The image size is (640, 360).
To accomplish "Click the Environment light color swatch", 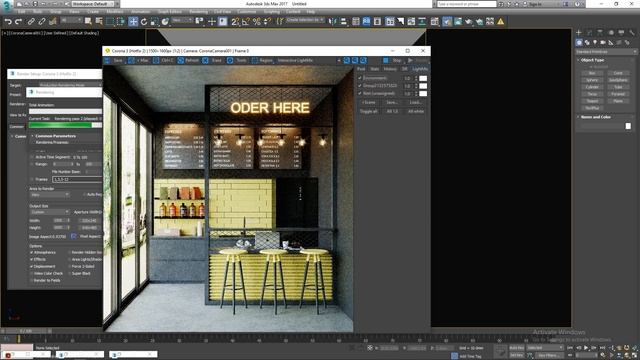I will [423, 78].
